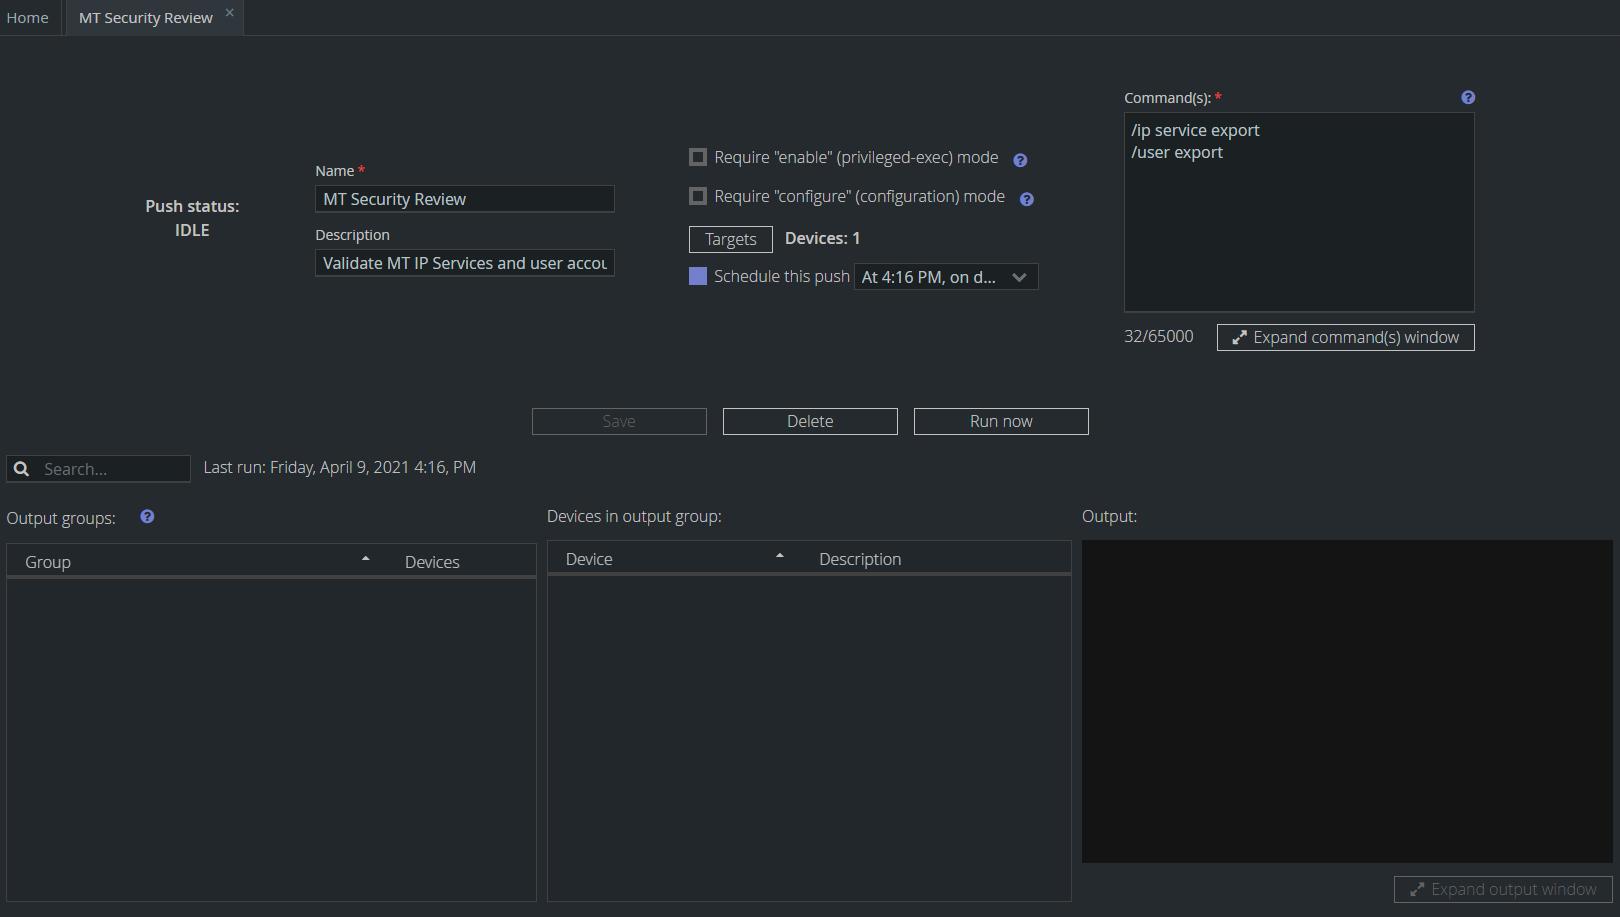The image size is (1620, 917).
Task: Click Run now button
Action: (x=1001, y=421)
